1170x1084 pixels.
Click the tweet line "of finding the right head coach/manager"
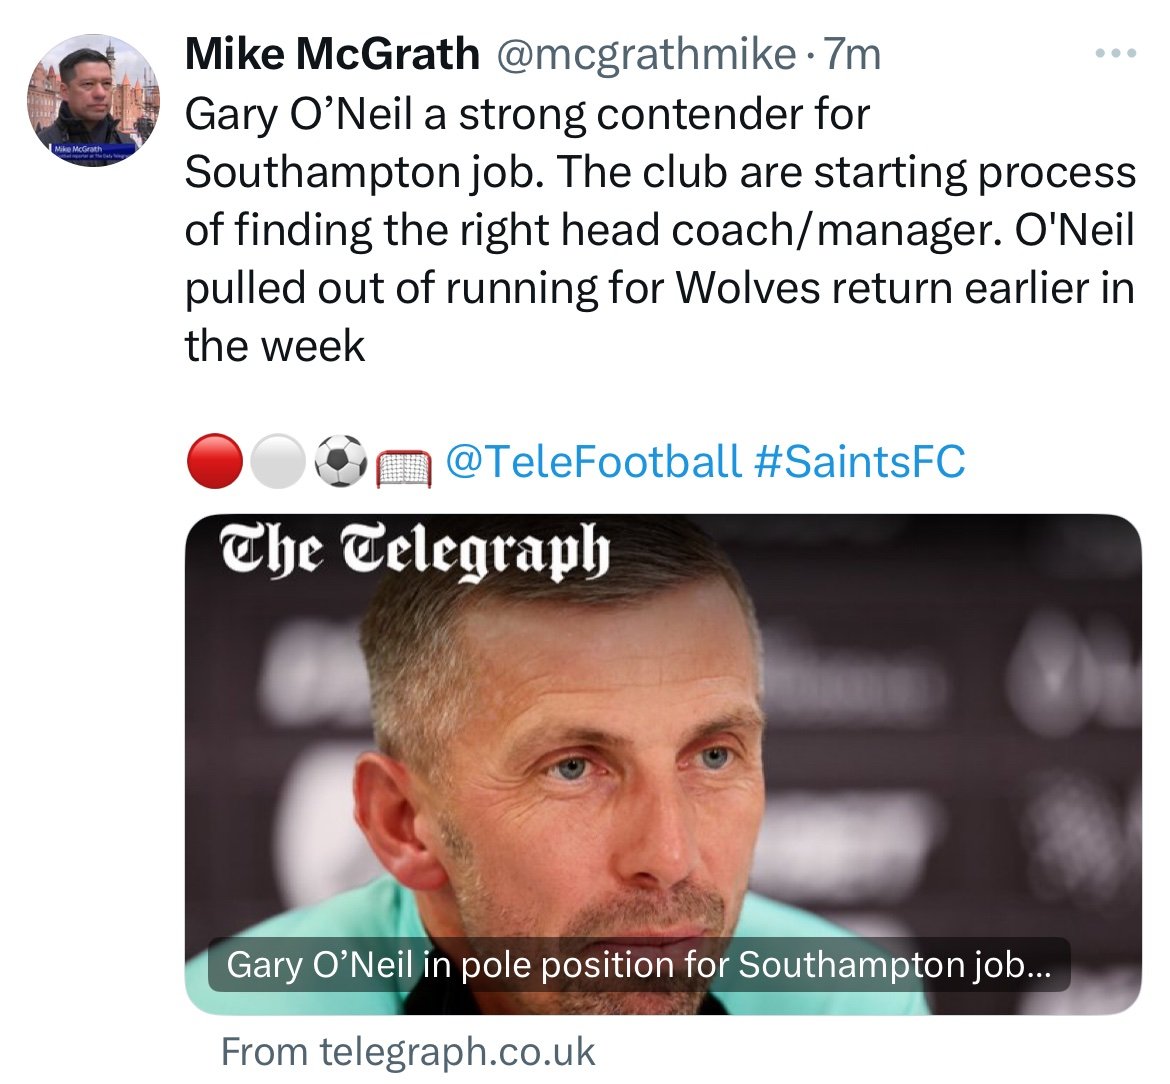pyautogui.click(x=660, y=230)
